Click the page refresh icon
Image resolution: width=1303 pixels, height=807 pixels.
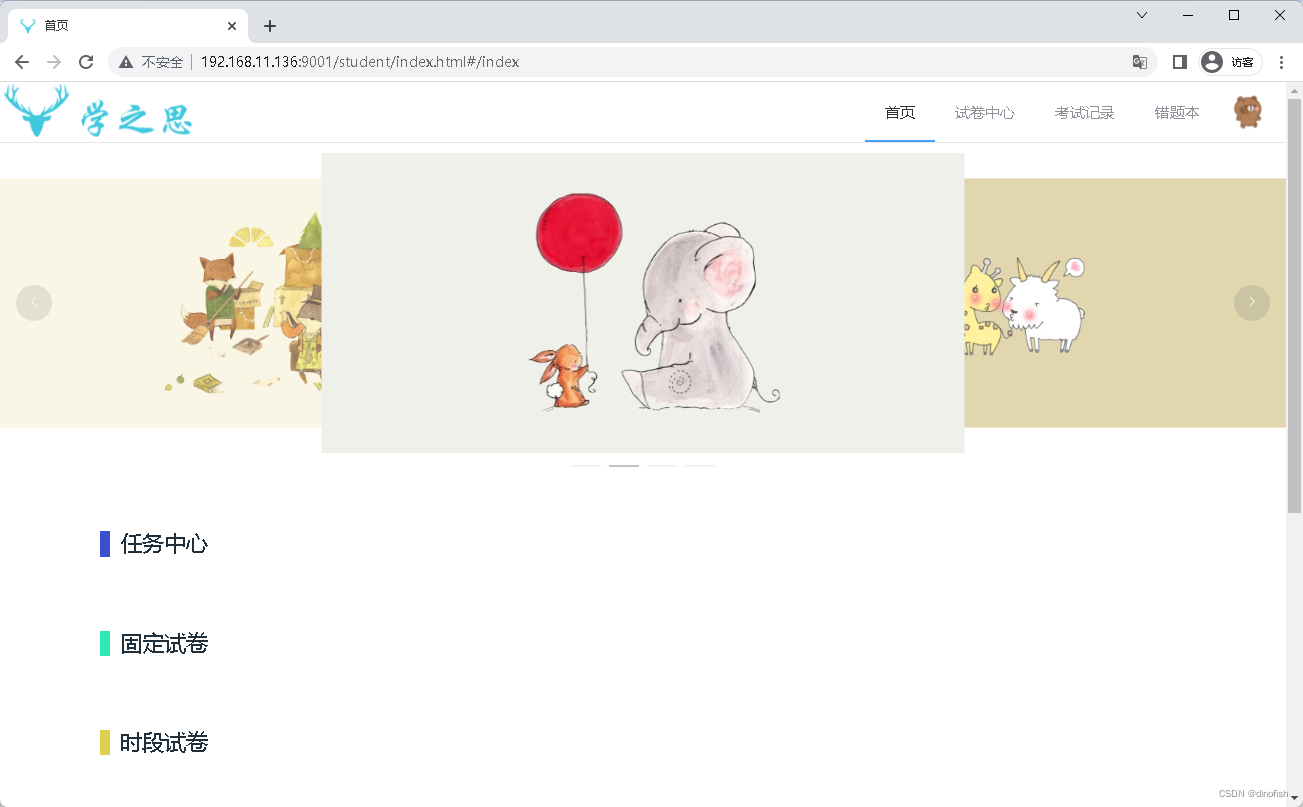click(86, 61)
